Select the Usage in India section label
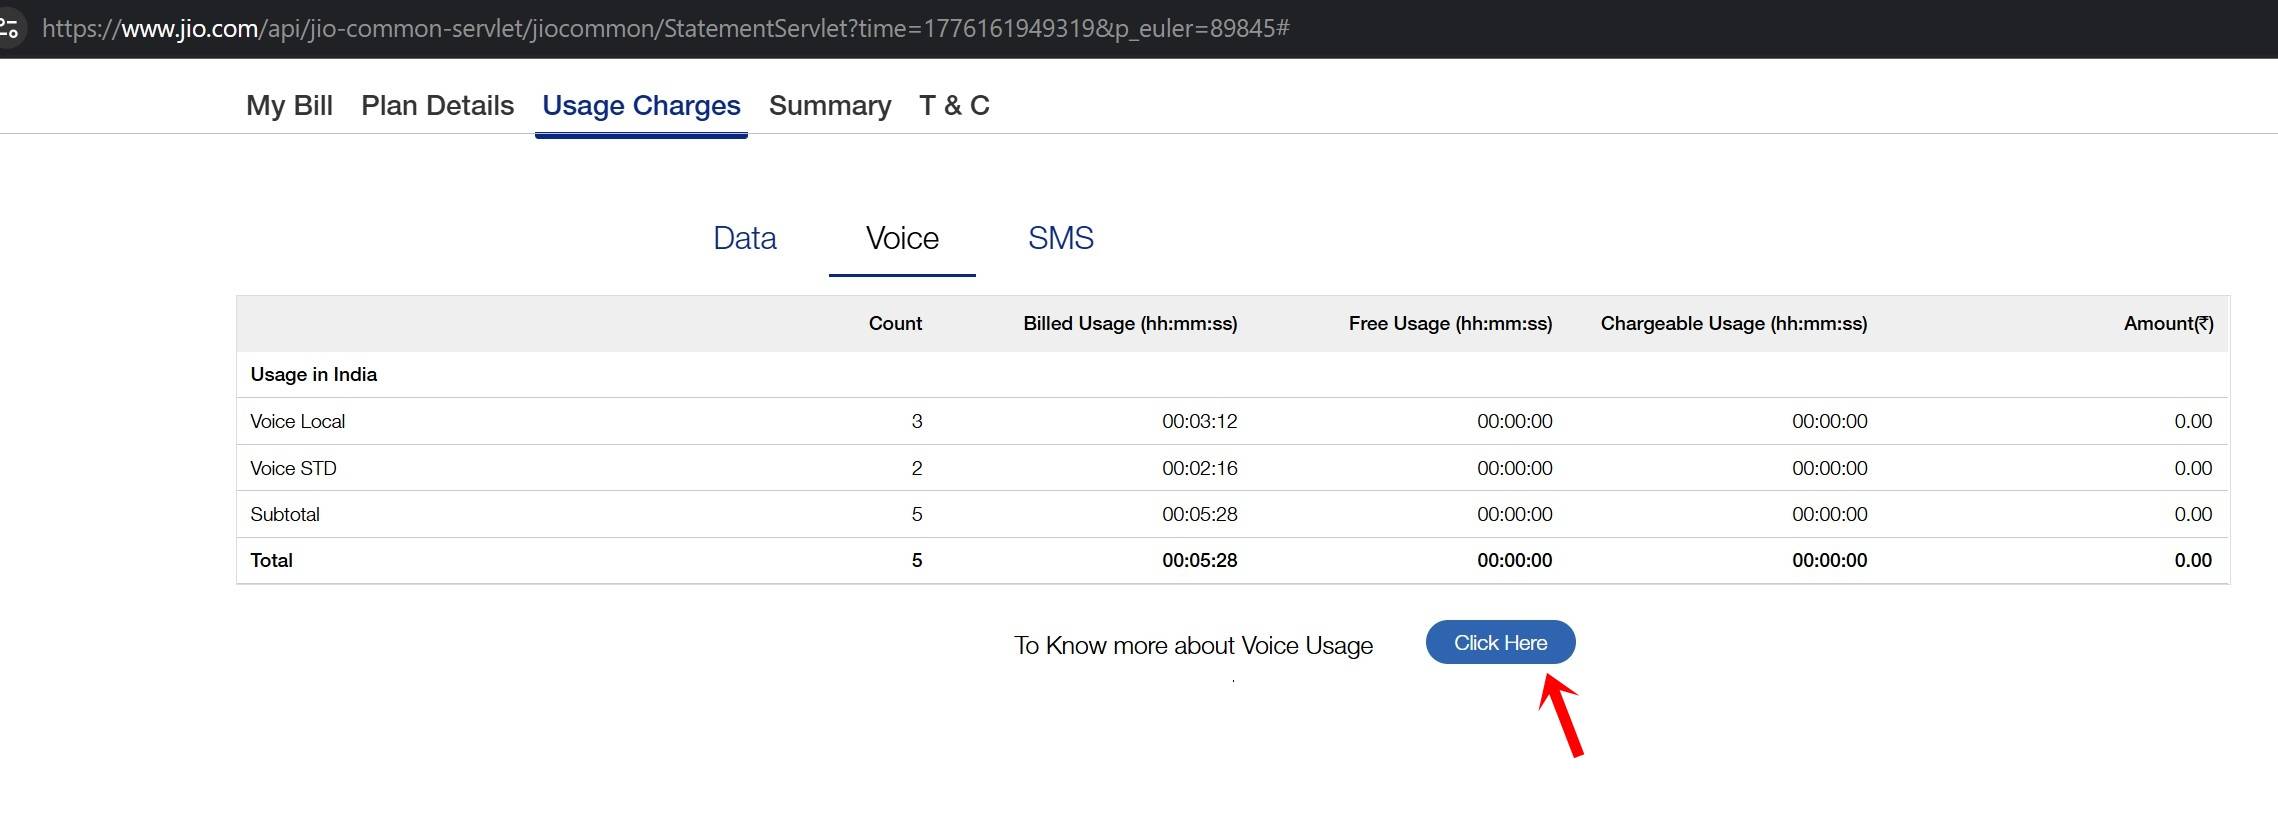 (x=313, y=374)
